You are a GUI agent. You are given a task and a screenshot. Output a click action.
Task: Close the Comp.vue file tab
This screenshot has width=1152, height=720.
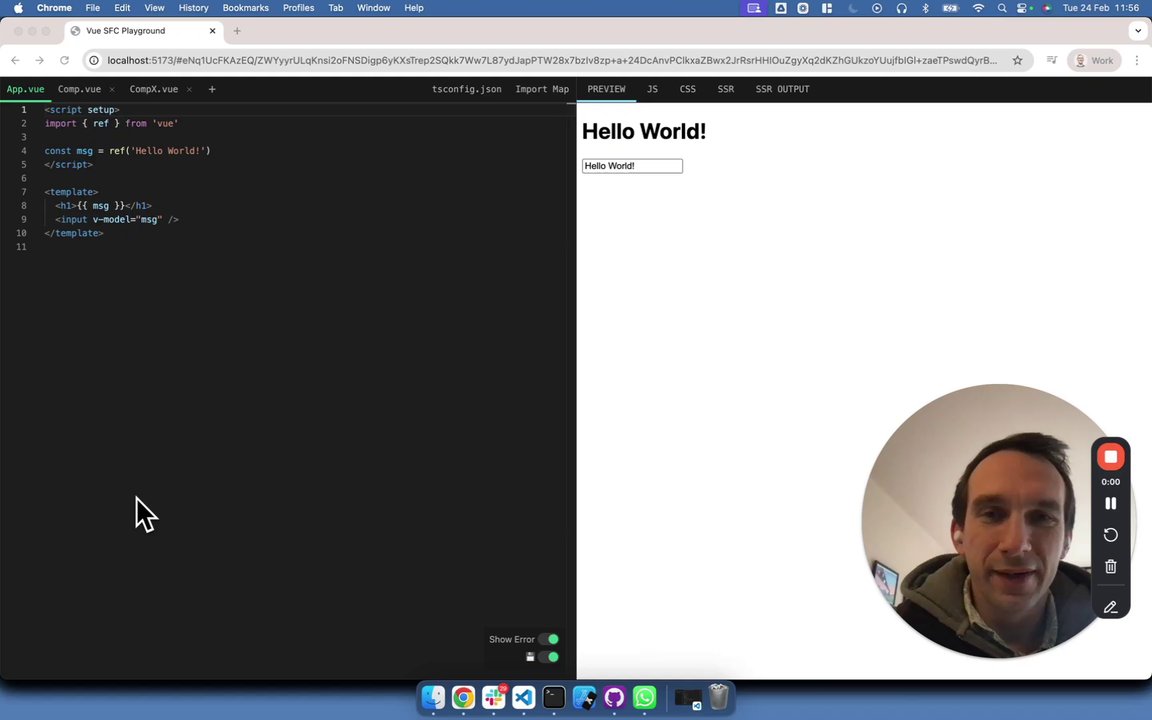(112, 90)
